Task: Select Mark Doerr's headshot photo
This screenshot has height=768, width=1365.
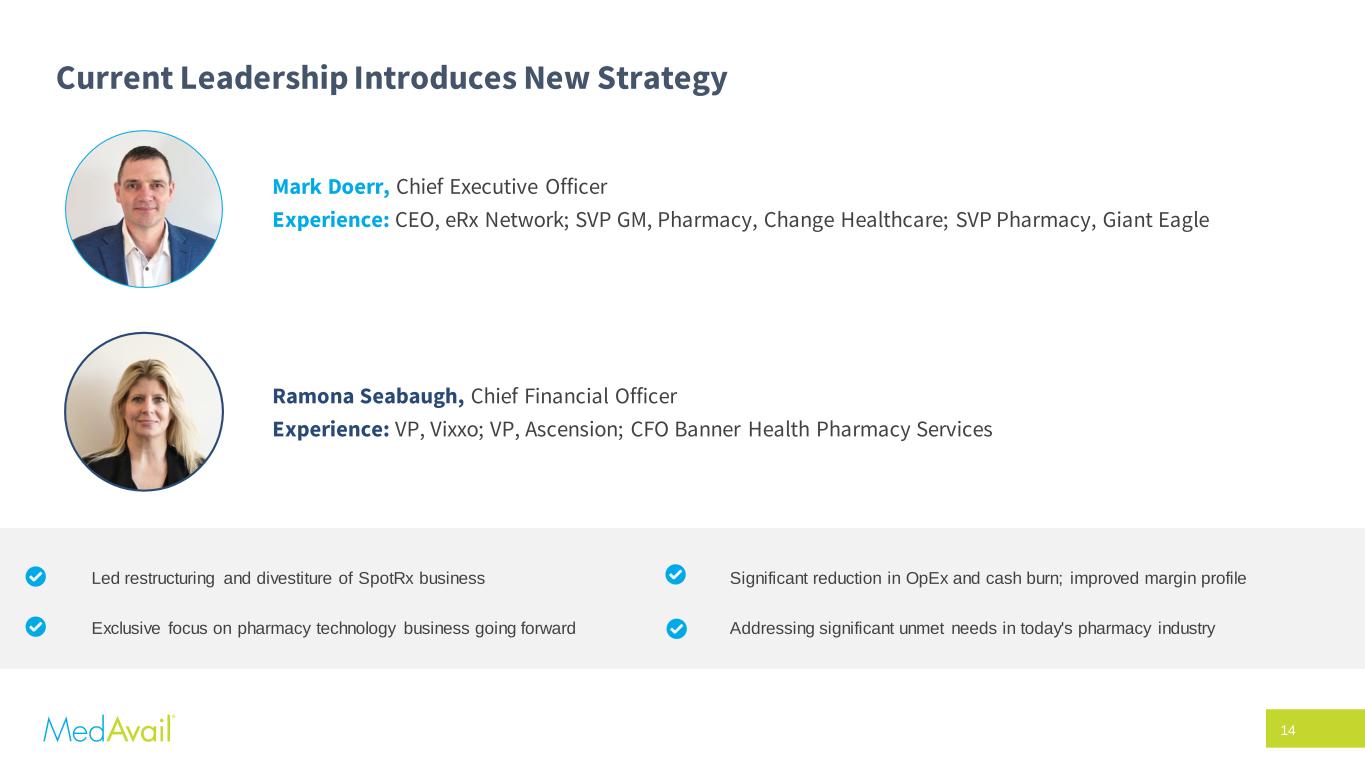Action: pyautogui.click(x=144, y=209)
